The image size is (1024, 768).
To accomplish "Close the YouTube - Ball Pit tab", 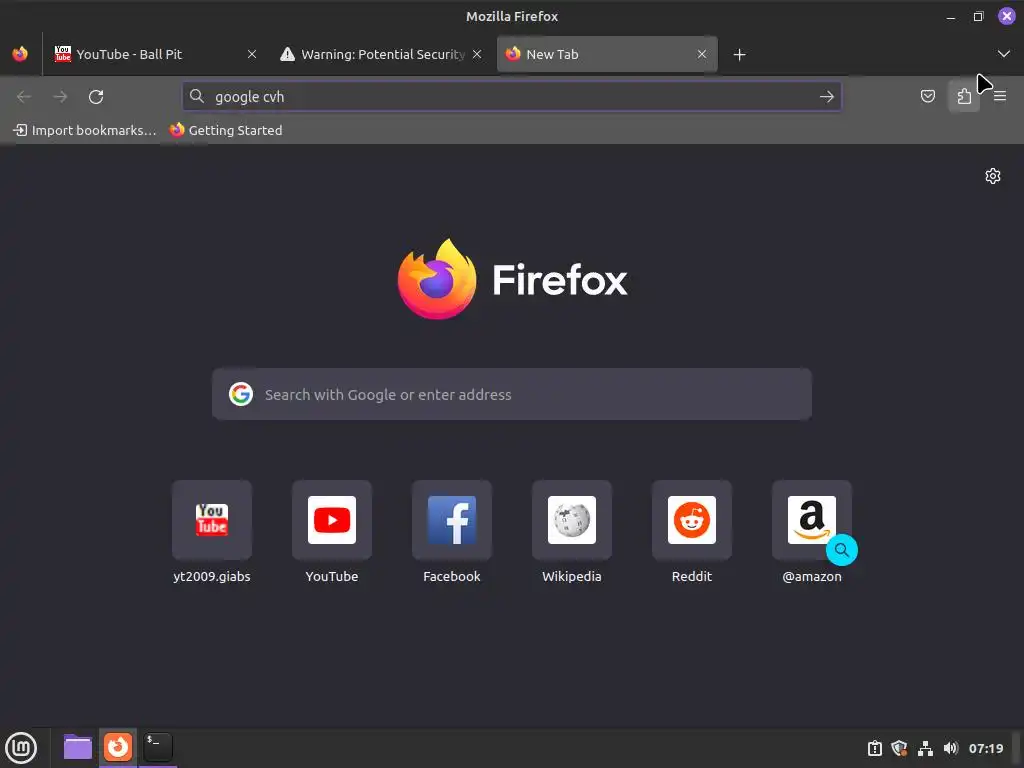I will coord(252,54).
